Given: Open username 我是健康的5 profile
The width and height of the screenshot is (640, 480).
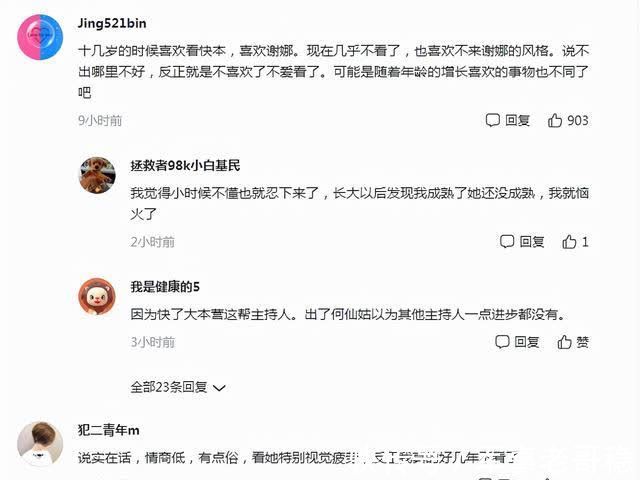Looking at the screenshot, I should tap(165, 287).
